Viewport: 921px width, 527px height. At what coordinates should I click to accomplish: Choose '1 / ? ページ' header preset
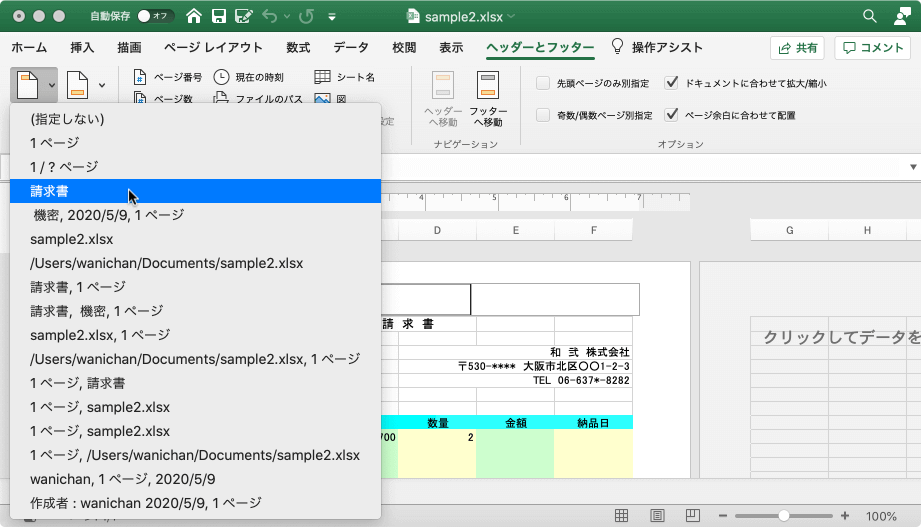(x=195, y=167)
